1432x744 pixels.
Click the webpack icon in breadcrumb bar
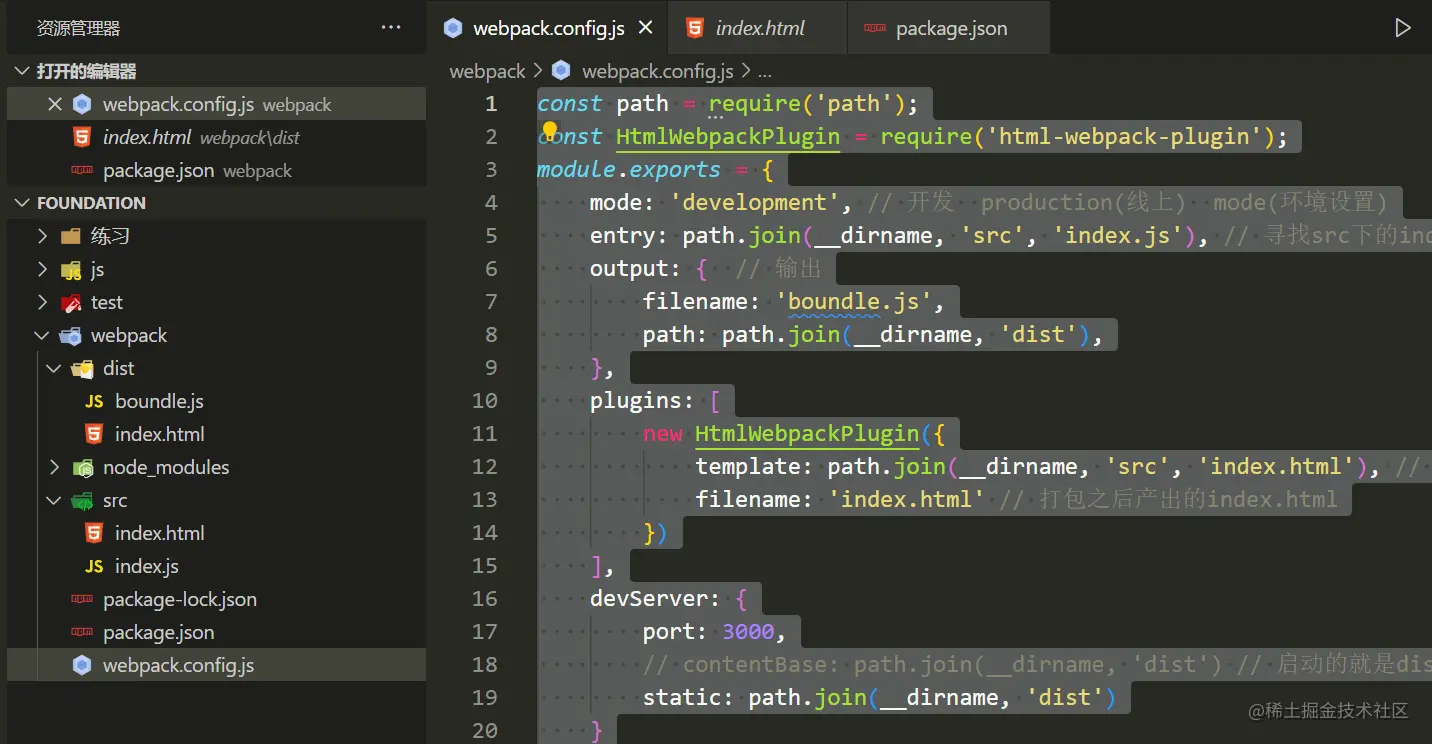tap(561, 71)
